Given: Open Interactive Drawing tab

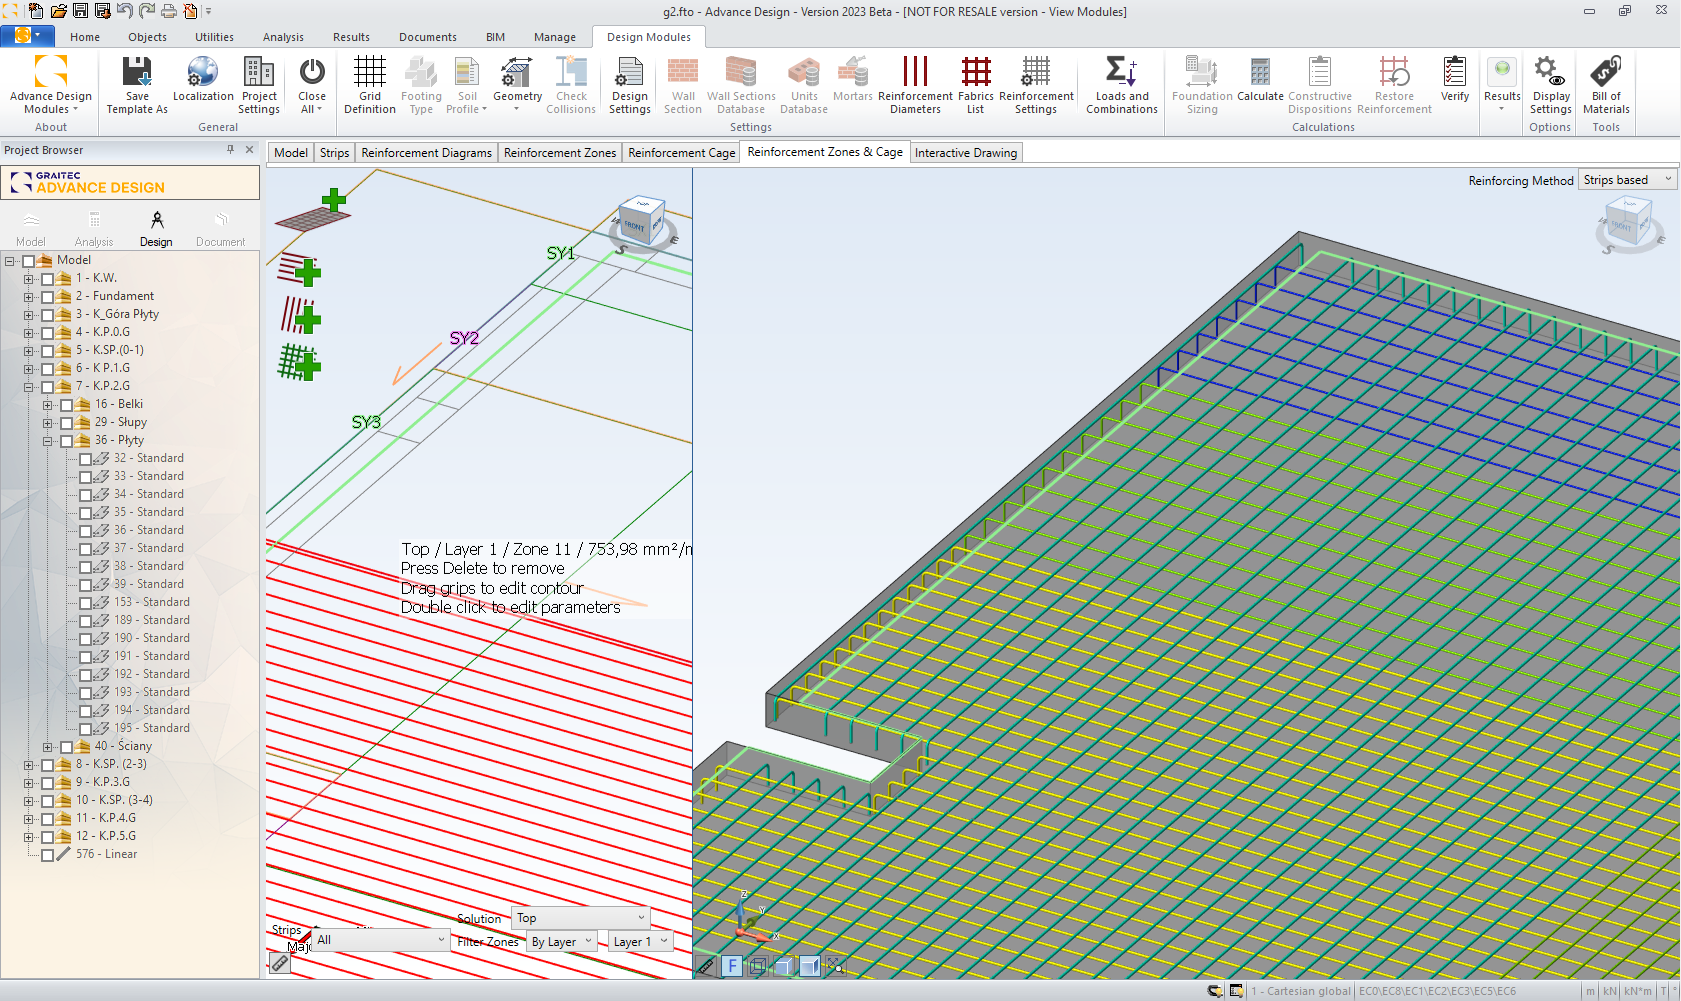Looking at the screenshot, I should coord(966,153).
